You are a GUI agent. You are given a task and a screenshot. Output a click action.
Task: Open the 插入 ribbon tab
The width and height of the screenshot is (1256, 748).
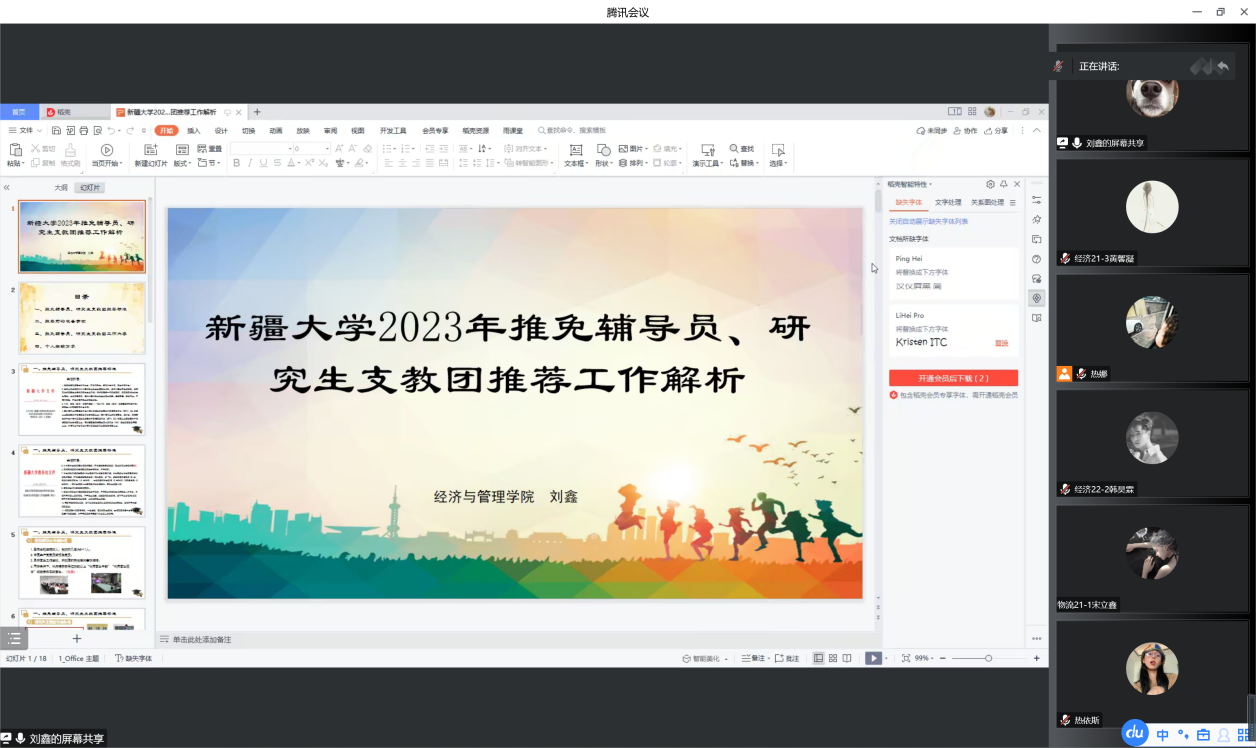click(x=194, y=130)
